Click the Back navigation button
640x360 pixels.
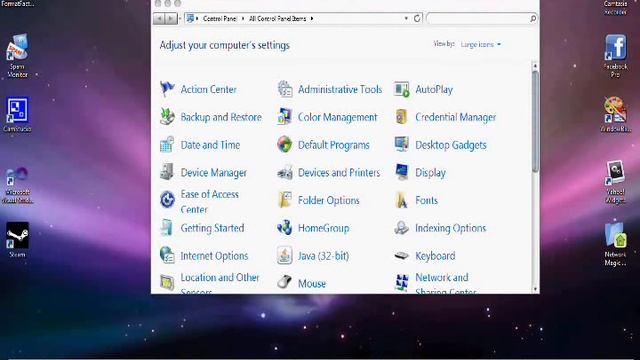tap(159, 18)
